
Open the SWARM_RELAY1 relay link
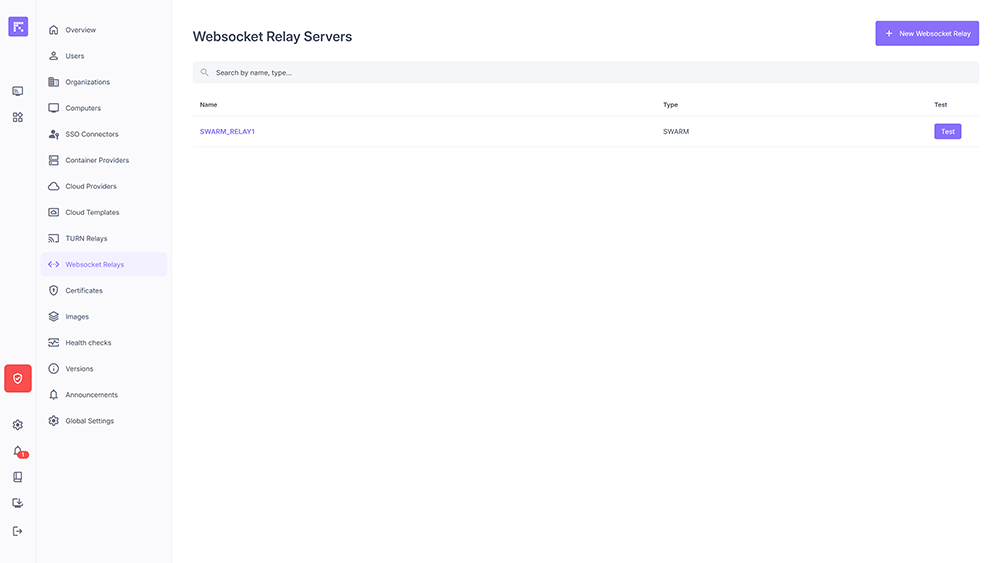[x=227, y=132]
